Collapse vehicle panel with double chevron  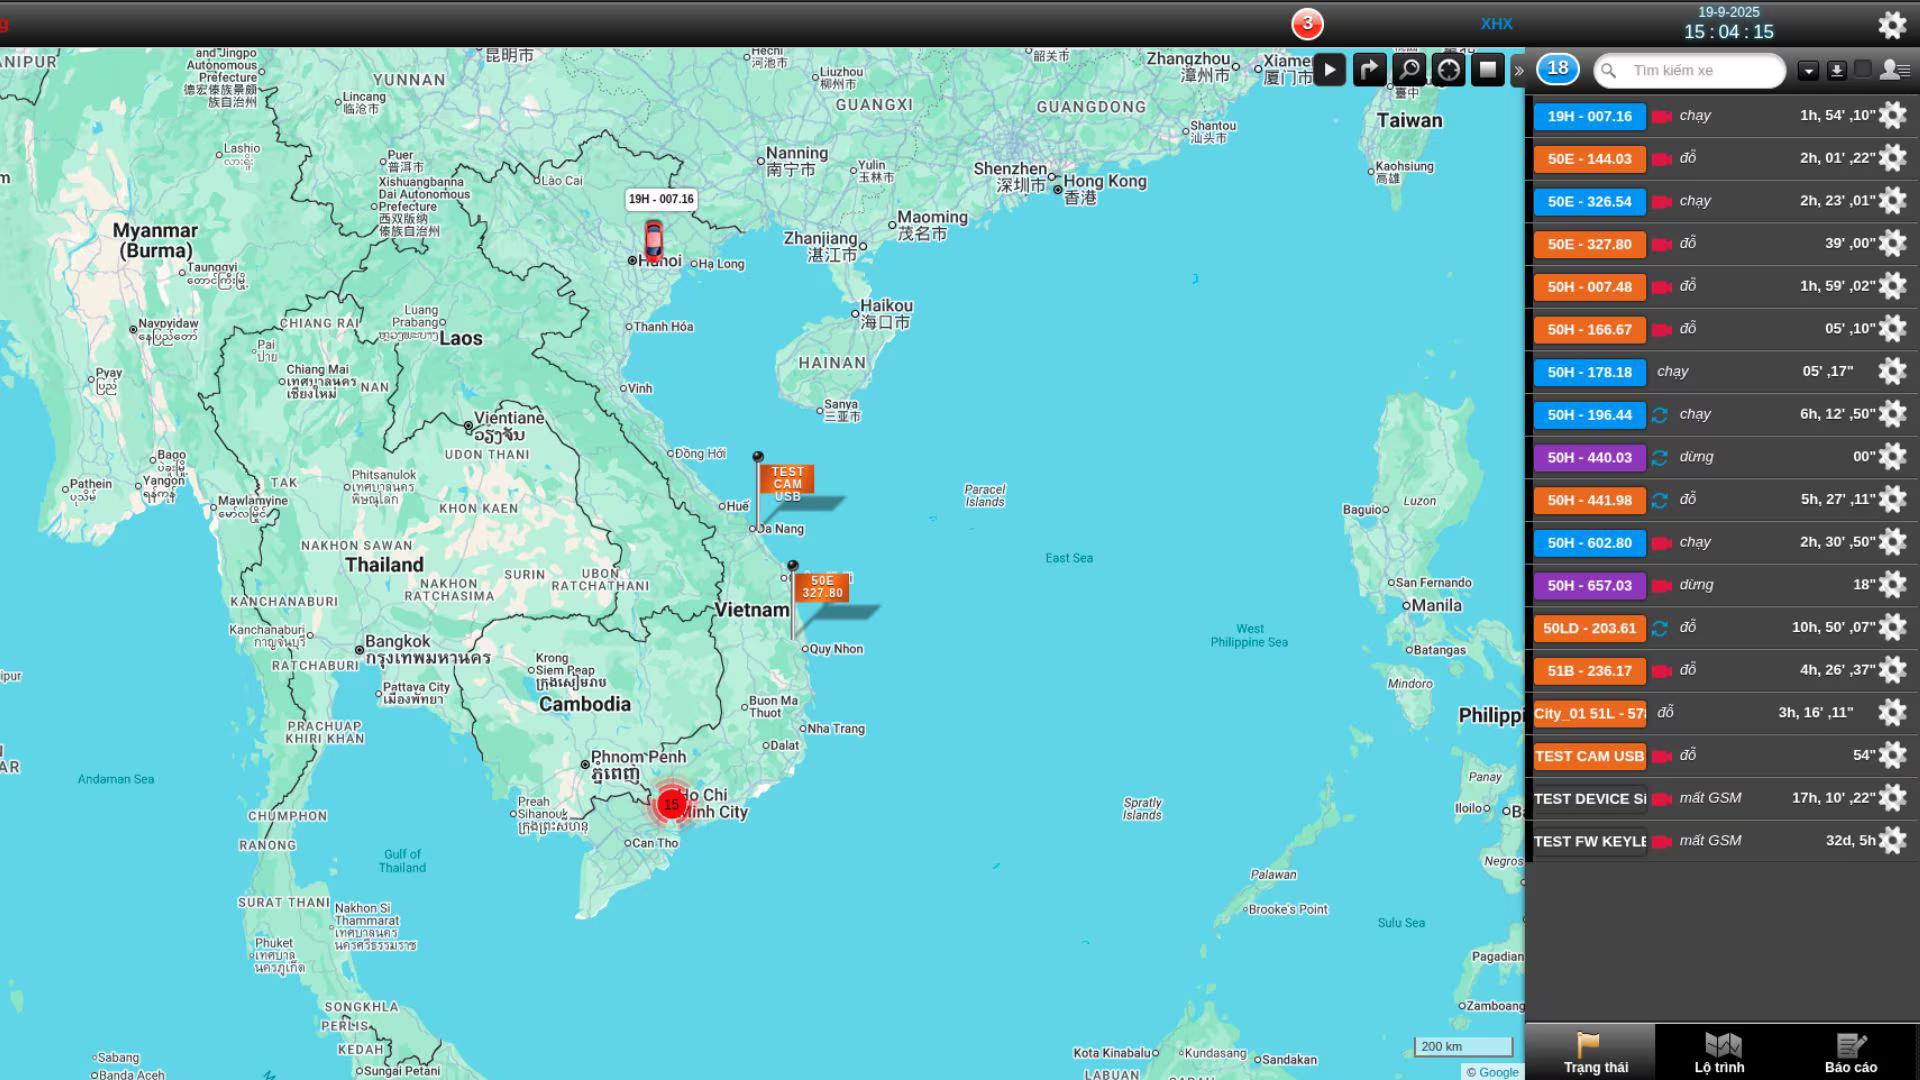coord(1519,71)
